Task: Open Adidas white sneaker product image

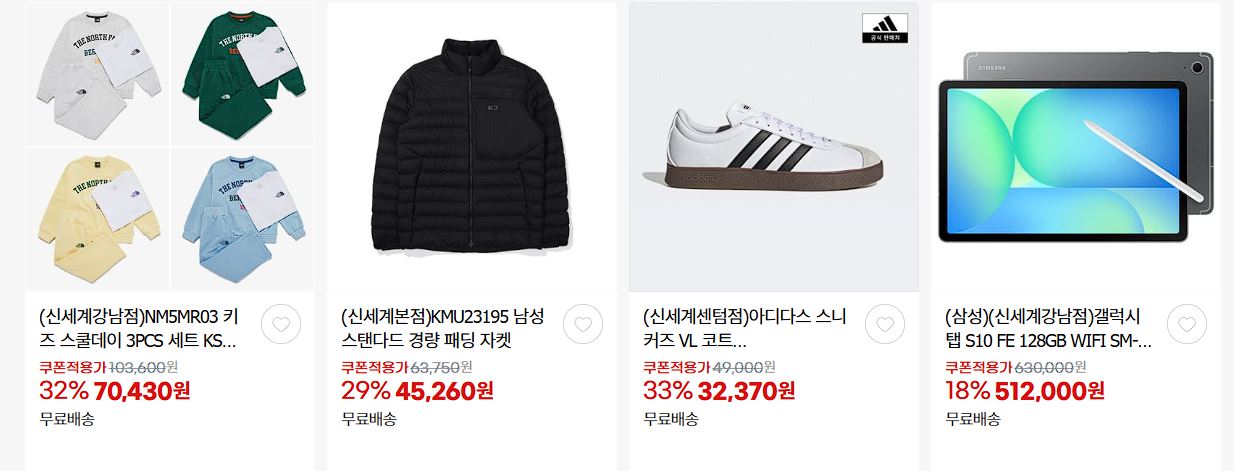Action: coord(773,147)
